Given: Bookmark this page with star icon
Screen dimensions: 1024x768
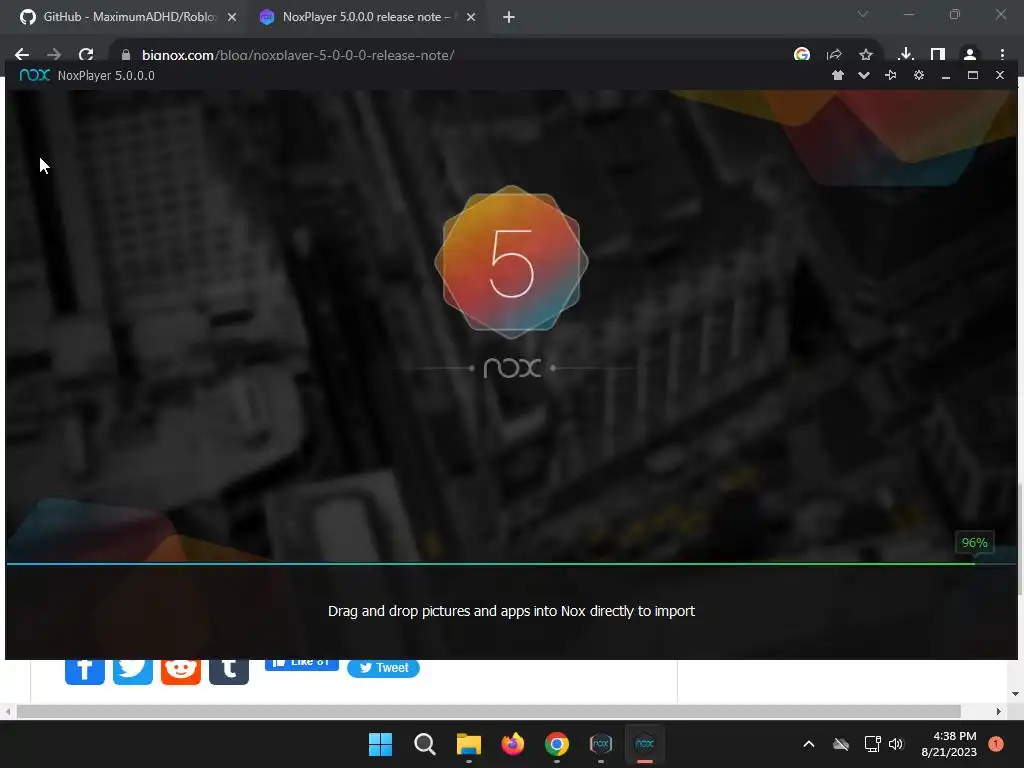Looking at the screenshot, I should (x=866, y=55).
